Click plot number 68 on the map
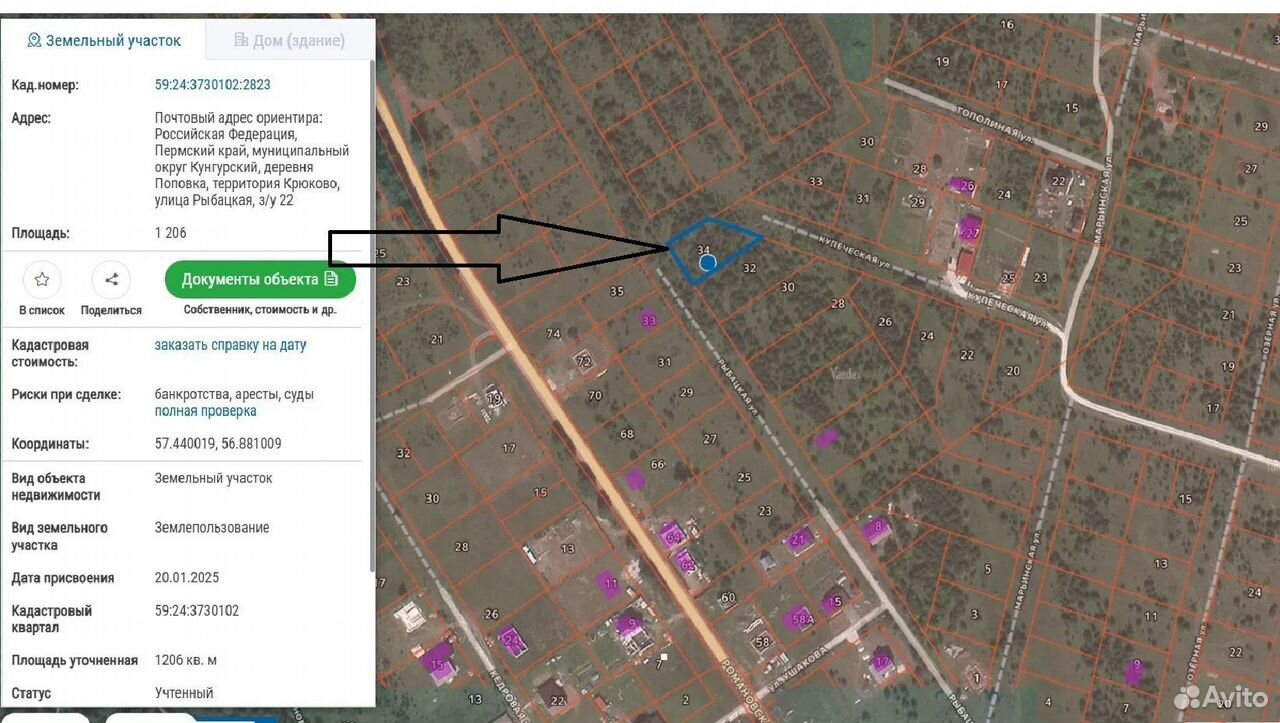Viewport: 1280px width, 723px height. click(627, 434)
